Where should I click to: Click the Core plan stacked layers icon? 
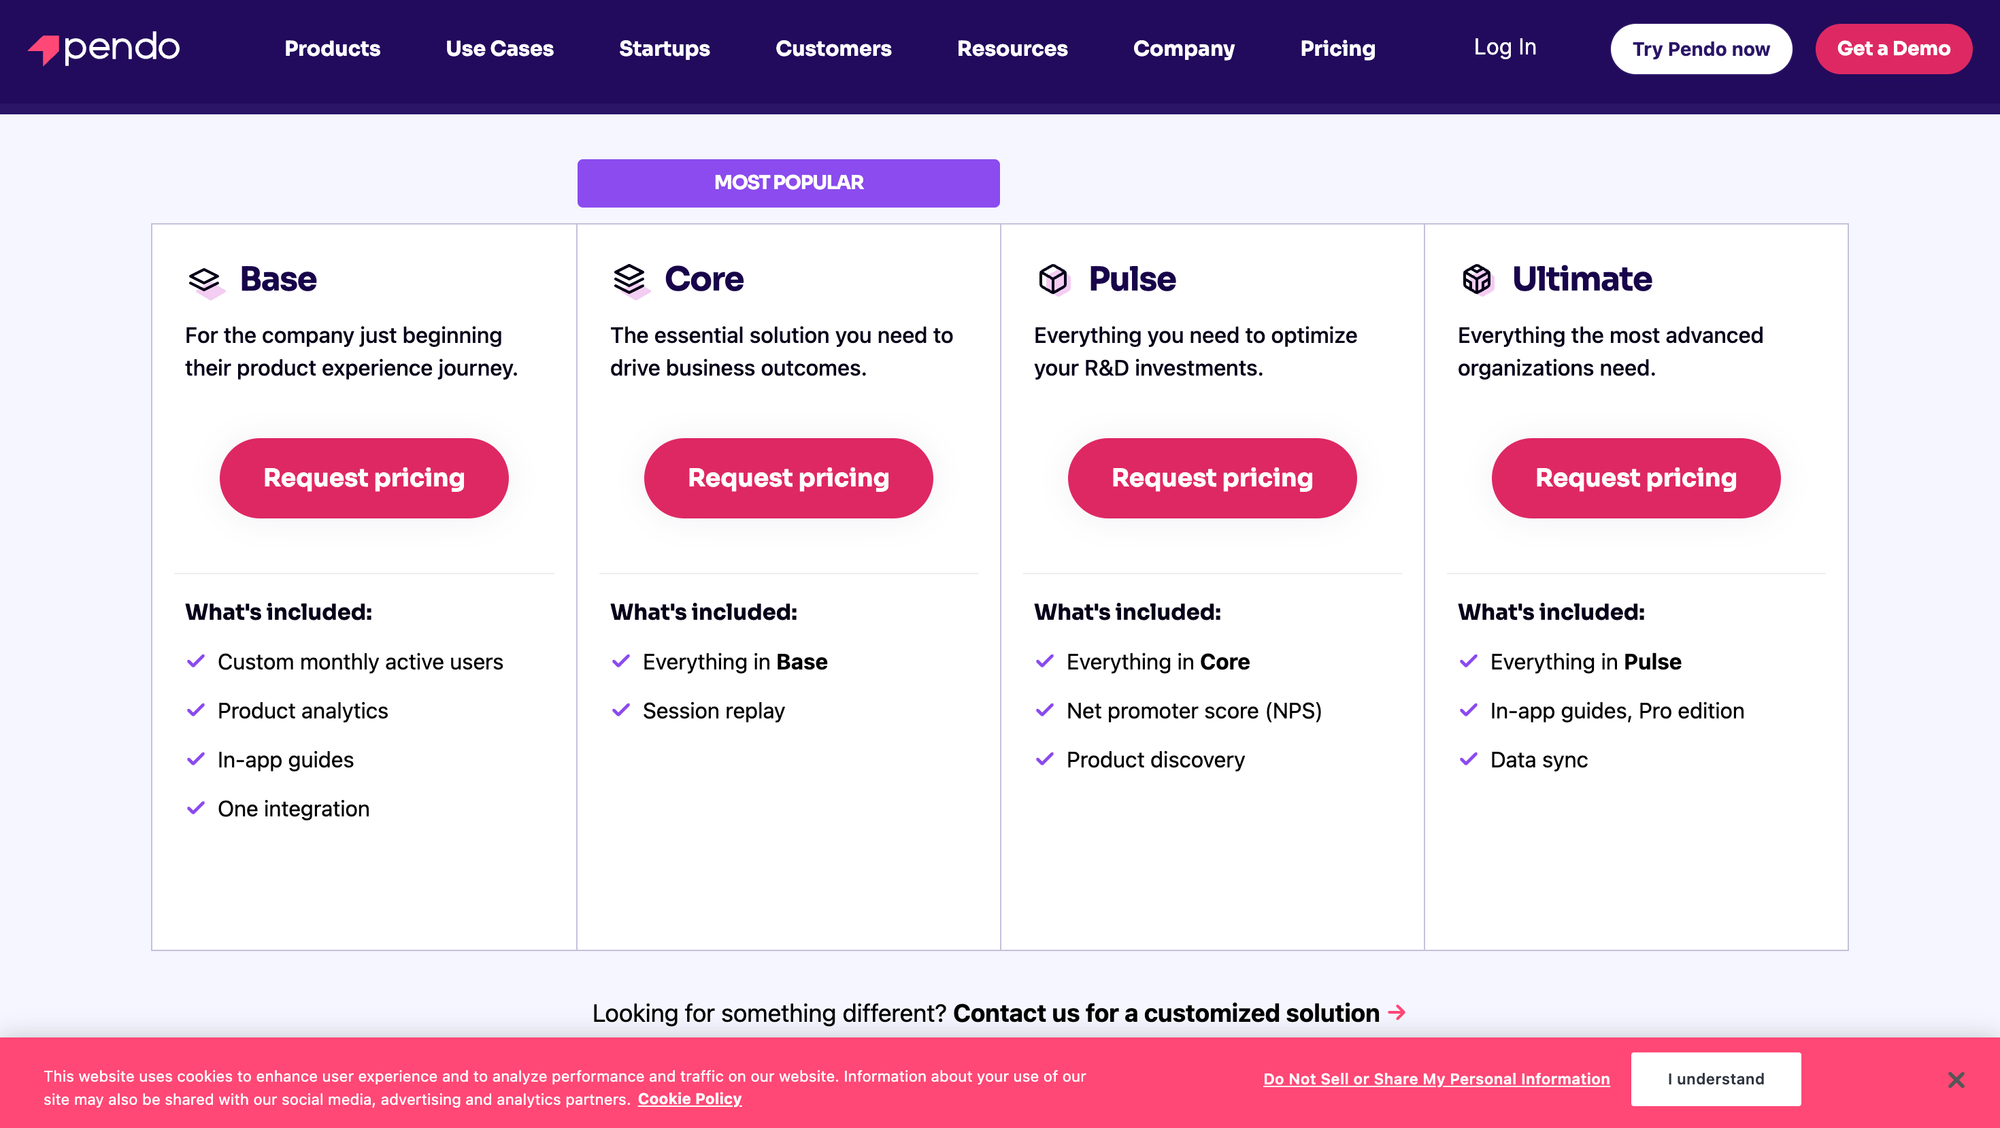coord(630,281)
